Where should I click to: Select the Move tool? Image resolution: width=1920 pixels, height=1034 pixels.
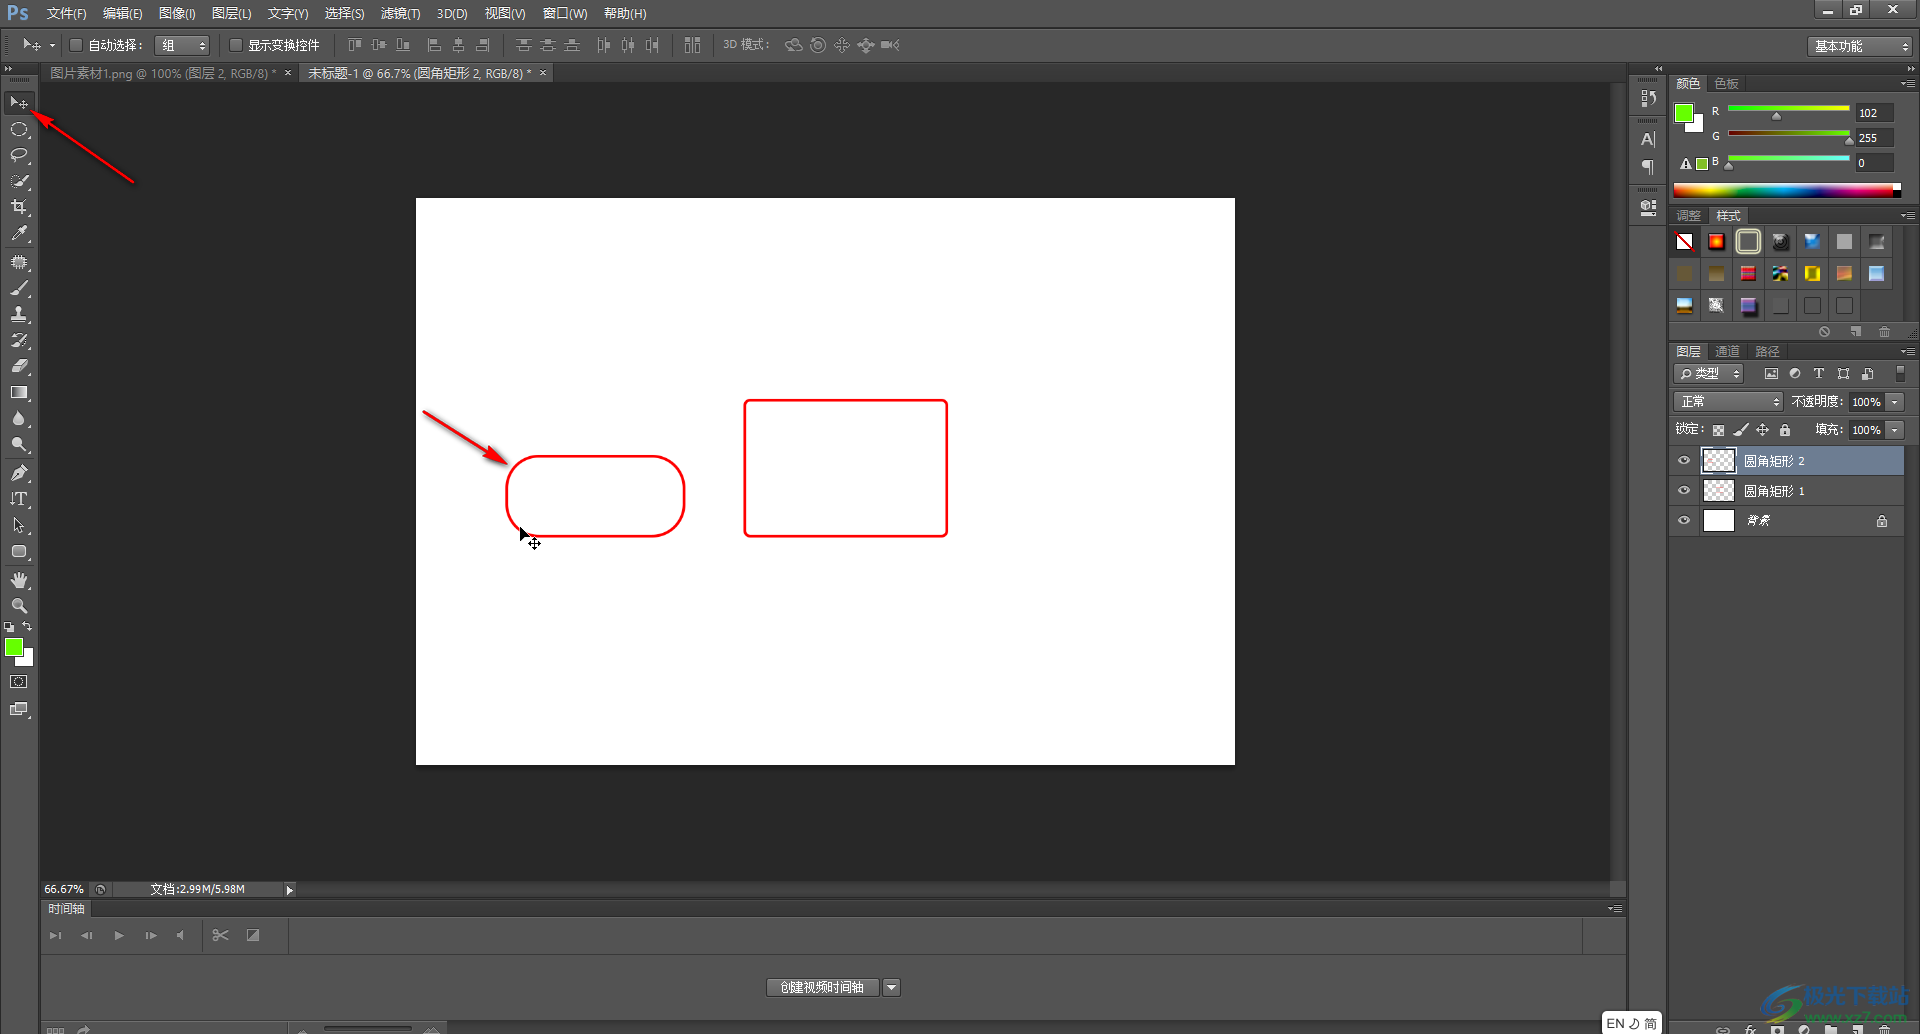click(x=19, y=103)
